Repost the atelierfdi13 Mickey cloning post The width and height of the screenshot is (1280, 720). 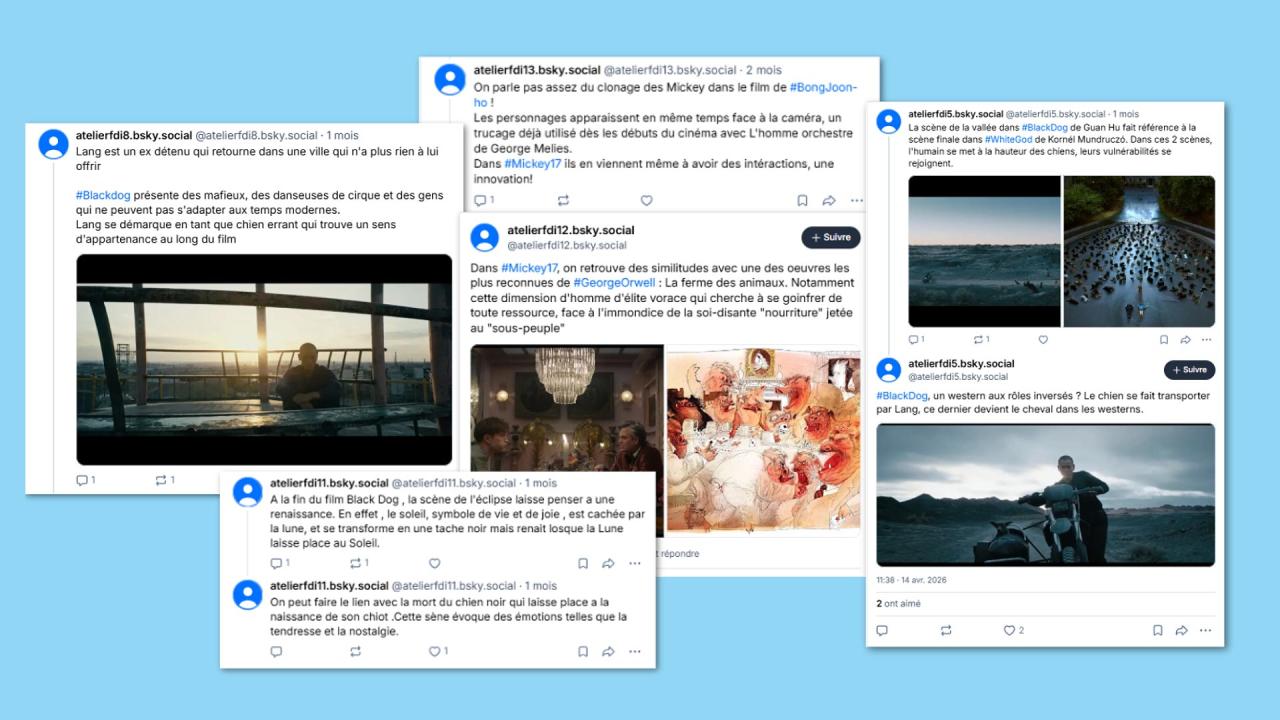pos(563,200)
